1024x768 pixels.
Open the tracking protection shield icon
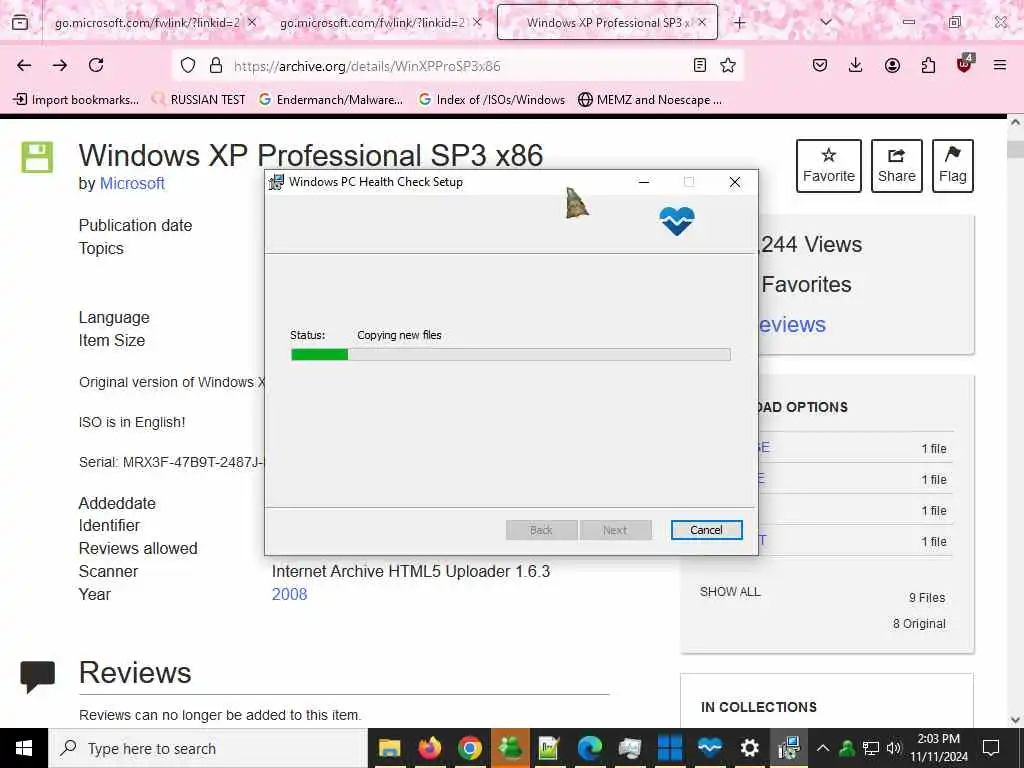(x=188, y=65)
